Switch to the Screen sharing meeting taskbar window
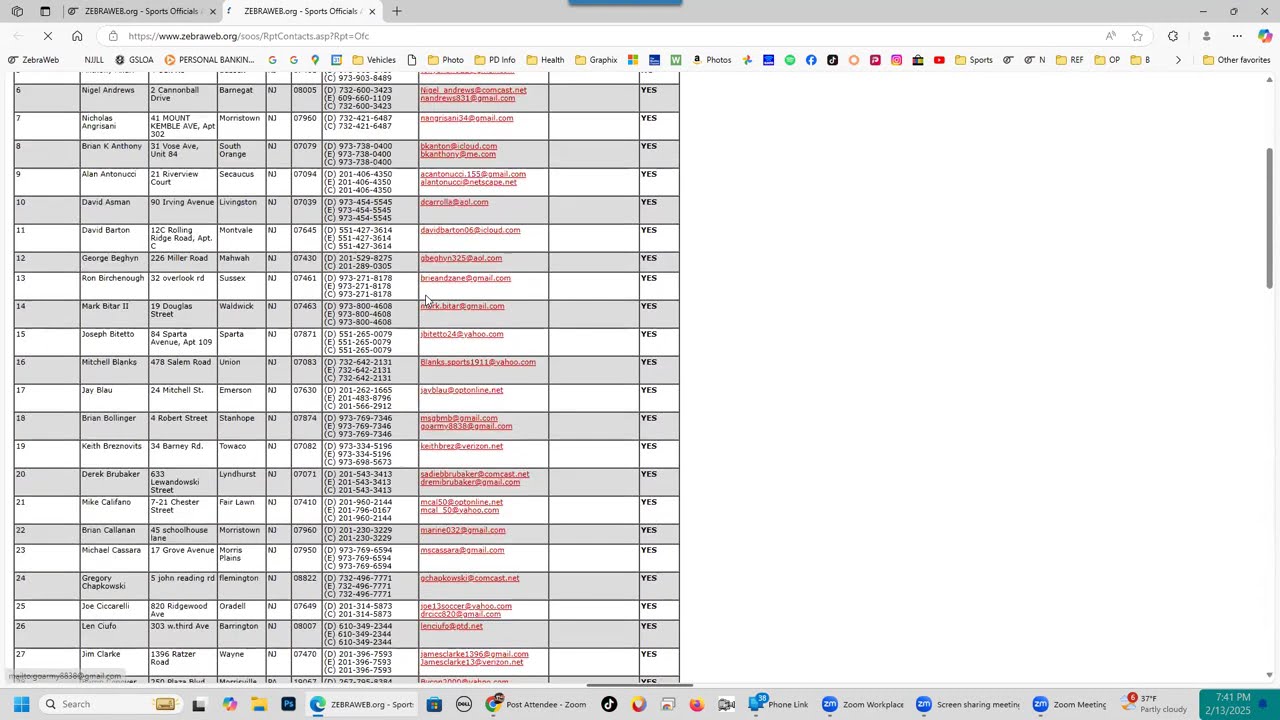 point(968,704)
